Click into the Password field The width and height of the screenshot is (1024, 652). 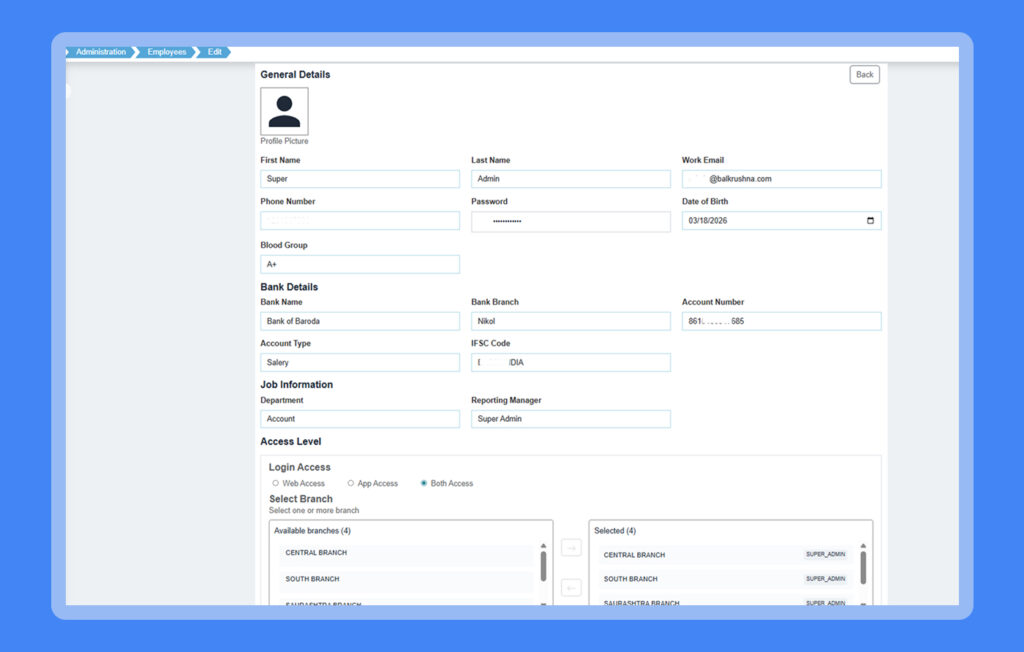[571, 221]
